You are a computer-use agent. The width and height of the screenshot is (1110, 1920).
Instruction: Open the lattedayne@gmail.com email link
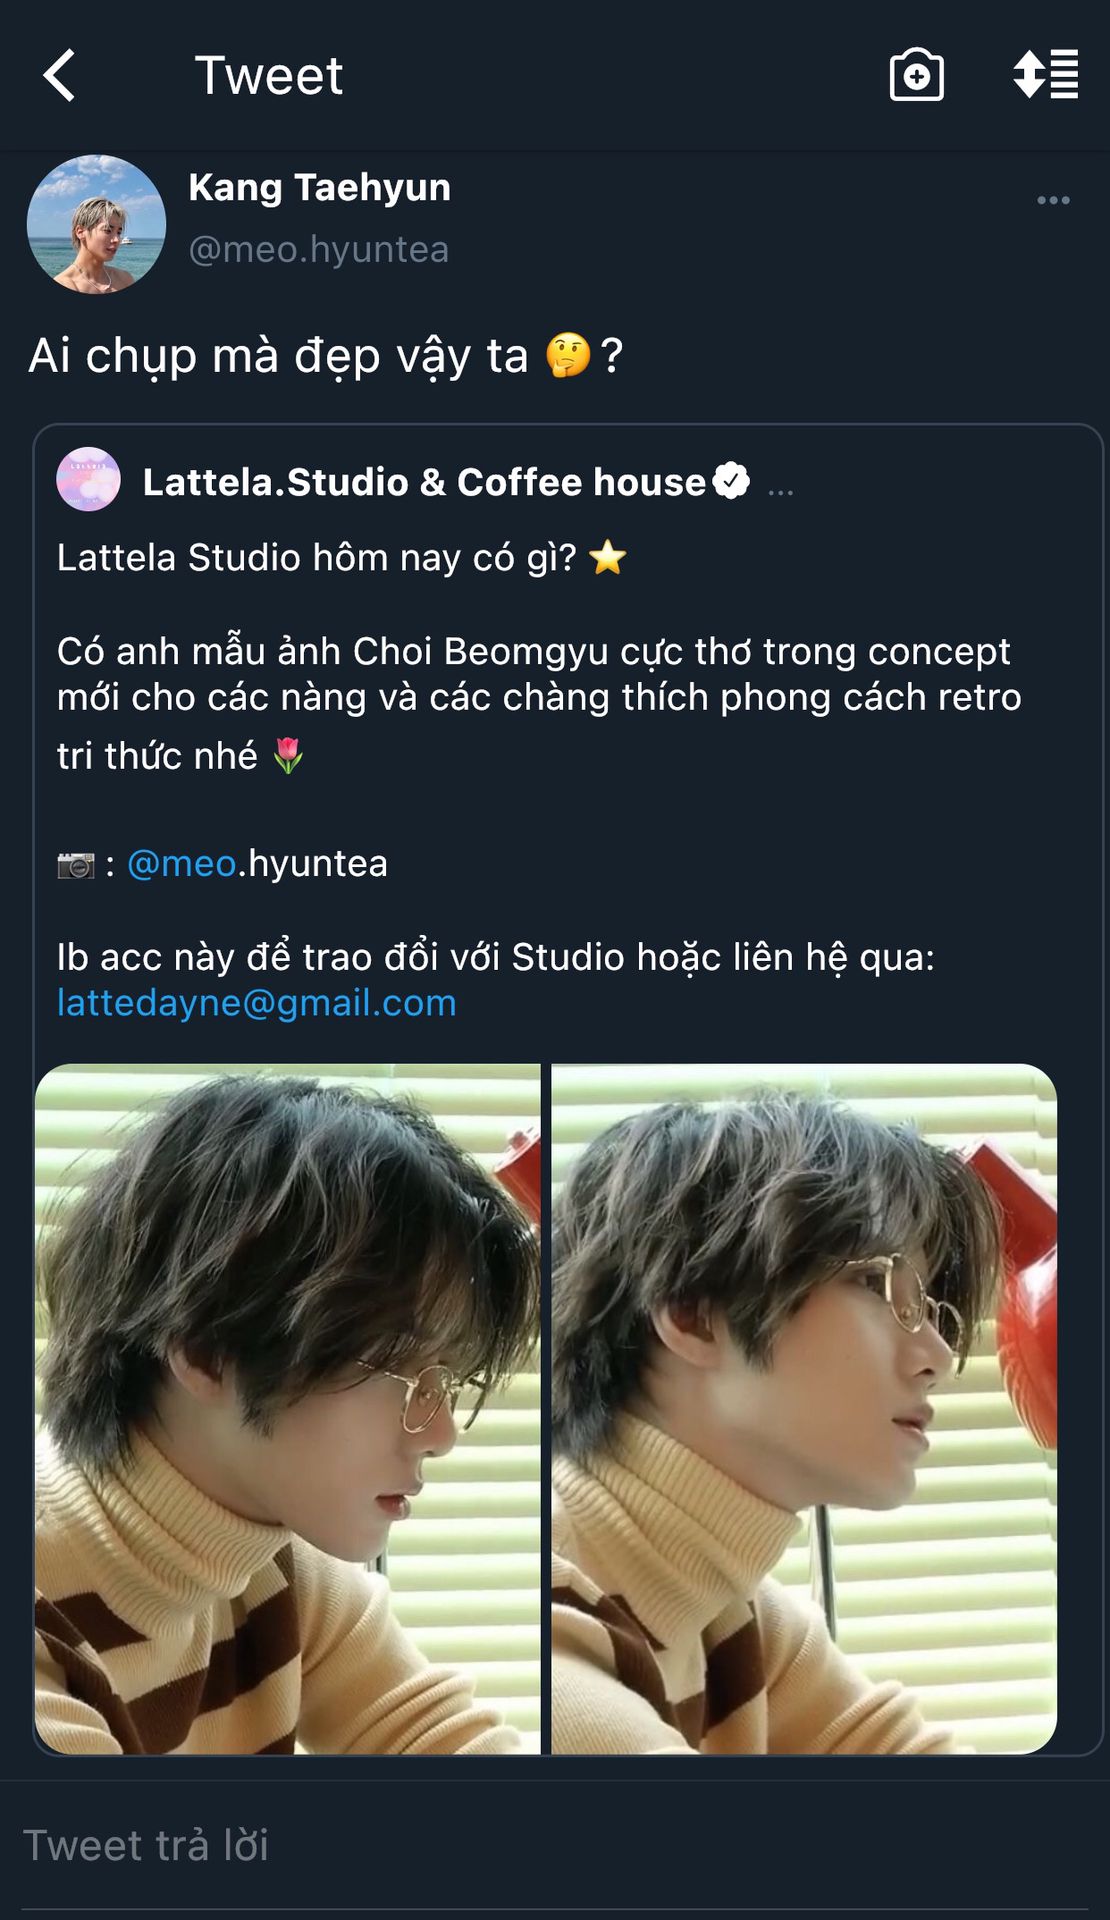(x=256, y=1003)
